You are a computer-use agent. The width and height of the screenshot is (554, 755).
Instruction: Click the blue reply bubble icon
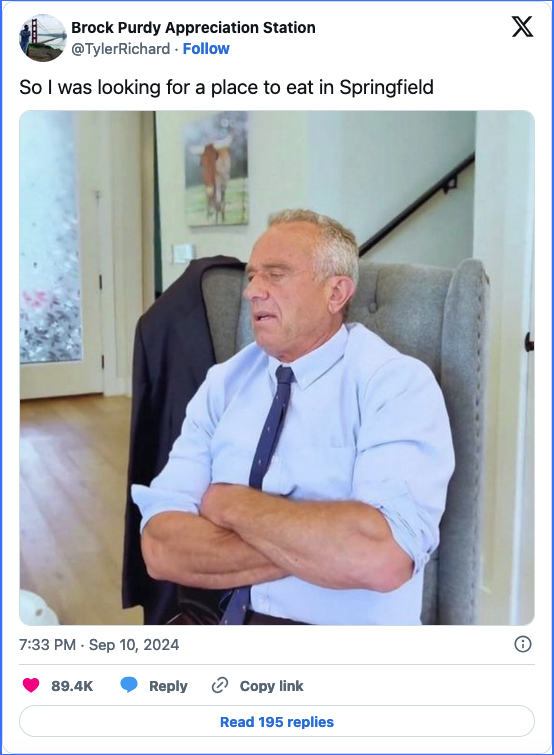click(x=129, y=685)
